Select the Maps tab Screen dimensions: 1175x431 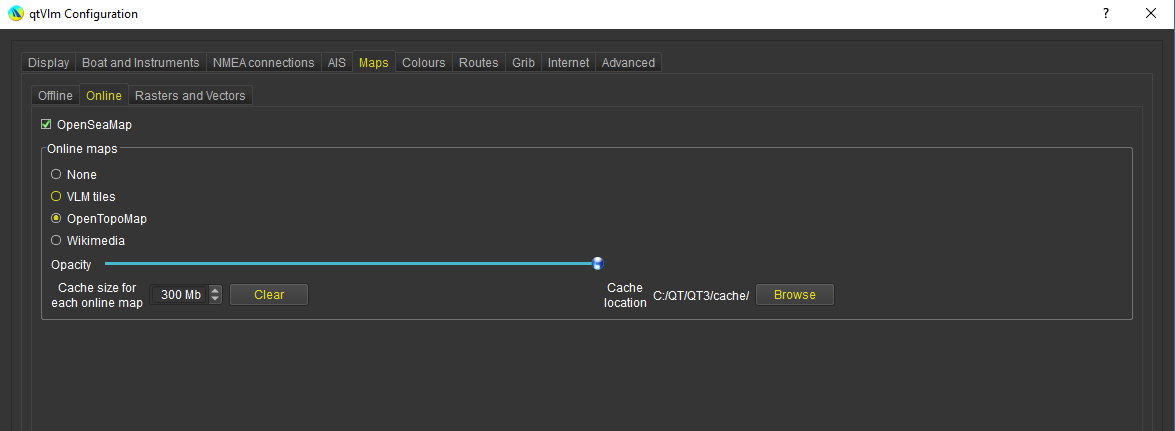(x=374, y=62)
